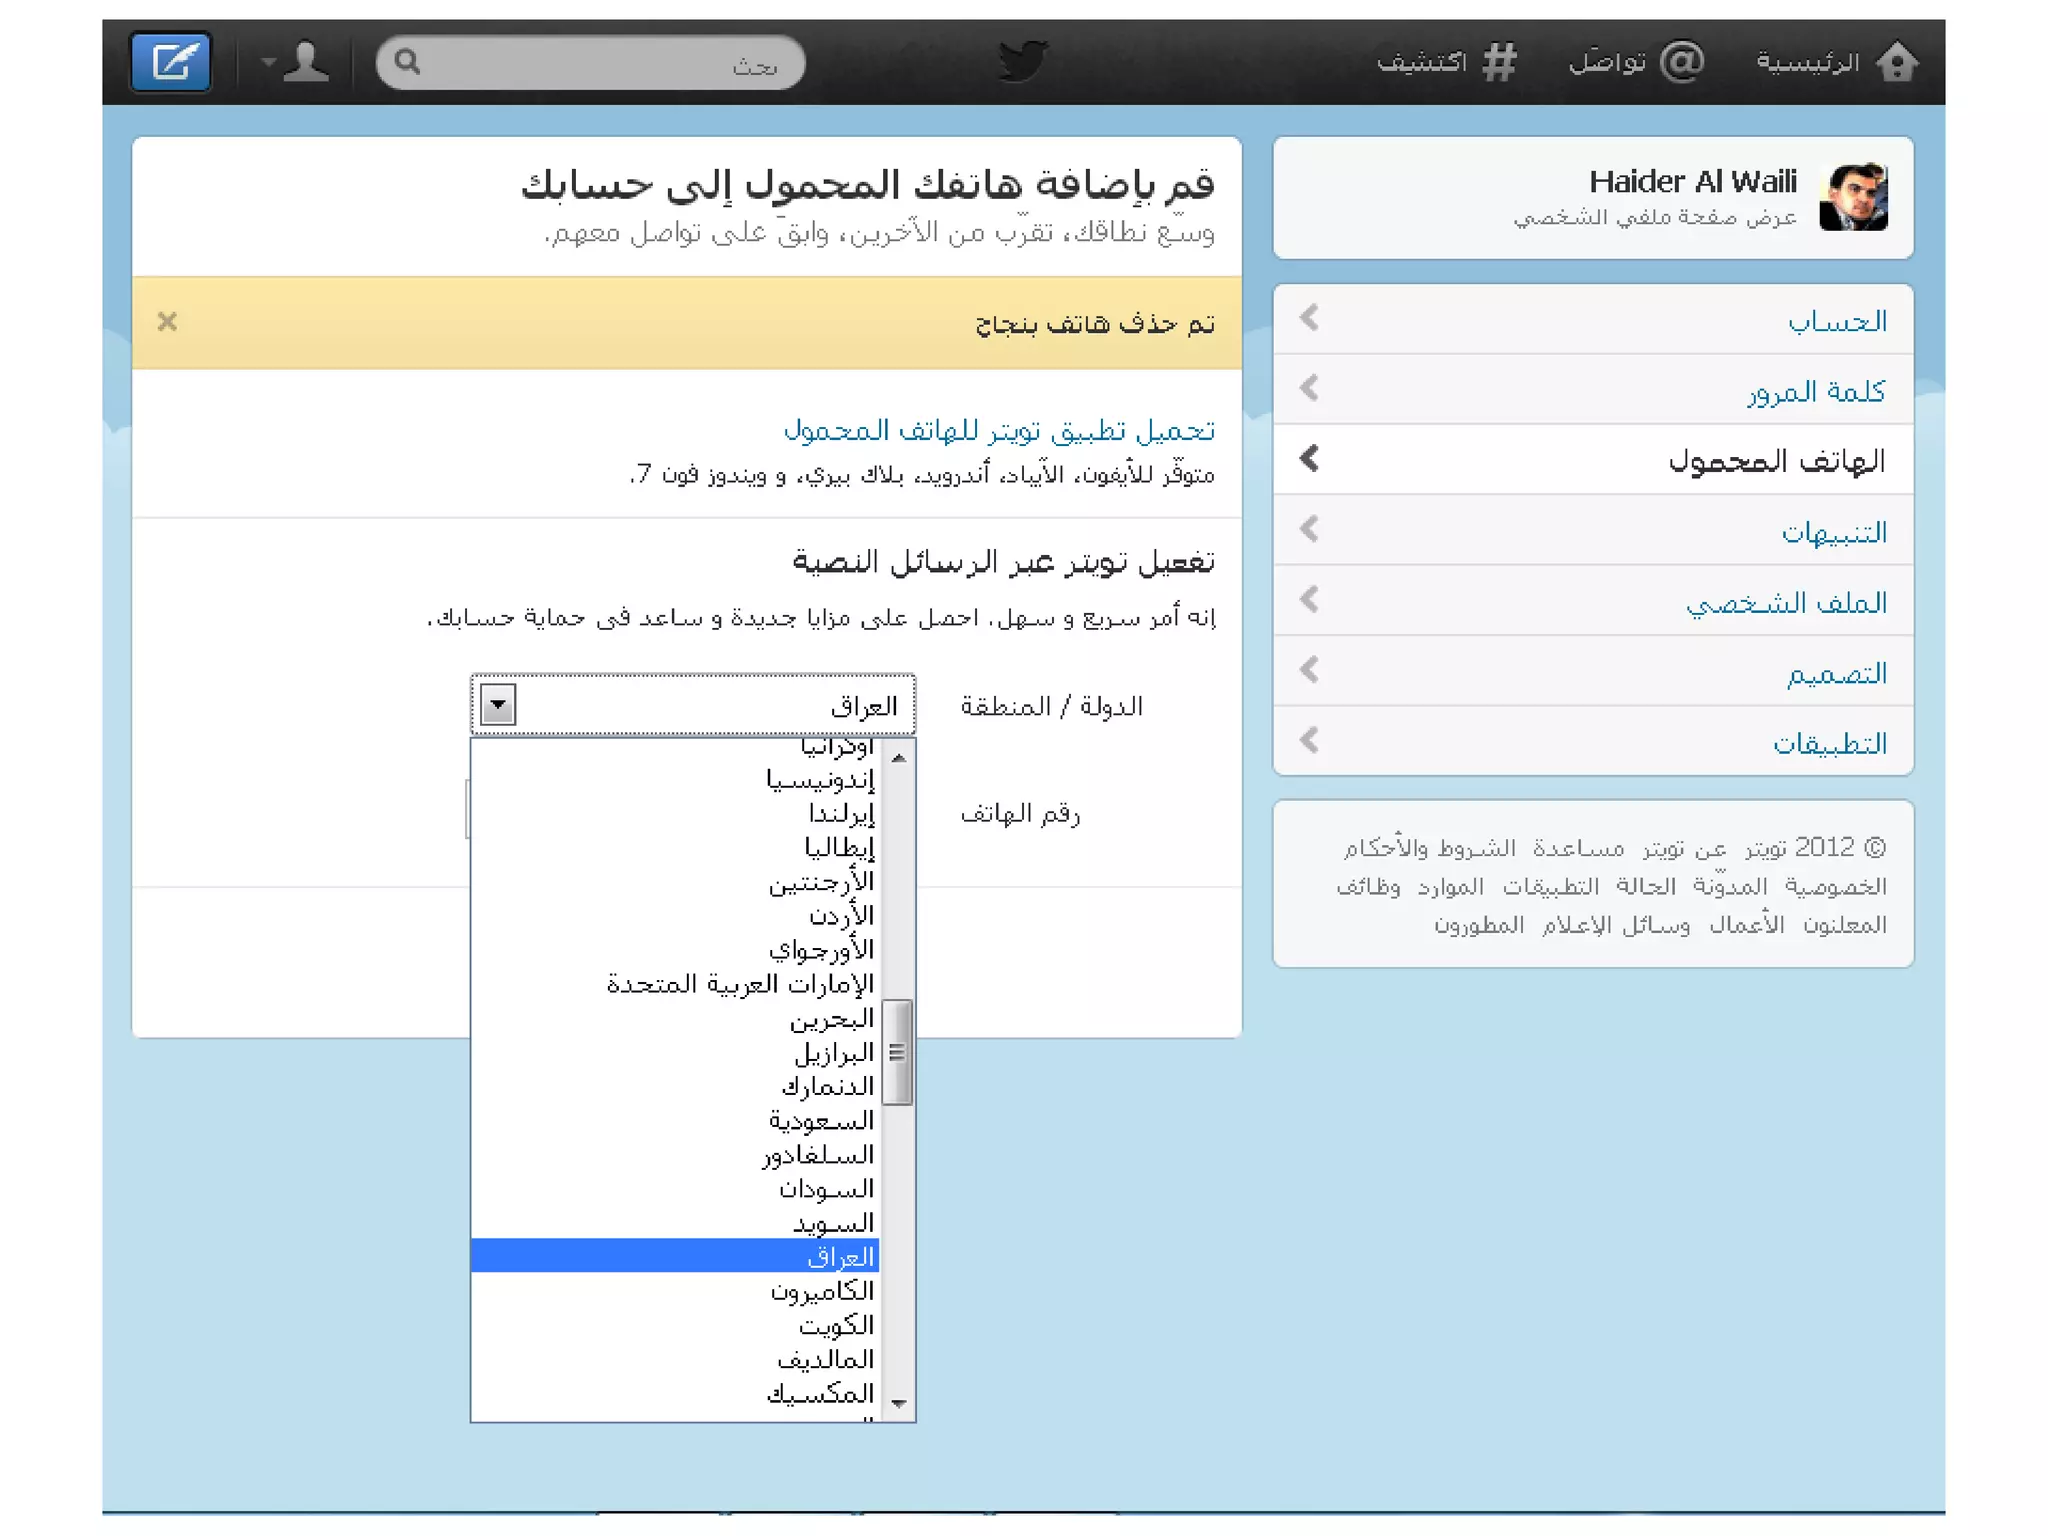The image size is (2048, 1536).
Task: Choose السعودية in the country list
Action: coord(821,1121)
